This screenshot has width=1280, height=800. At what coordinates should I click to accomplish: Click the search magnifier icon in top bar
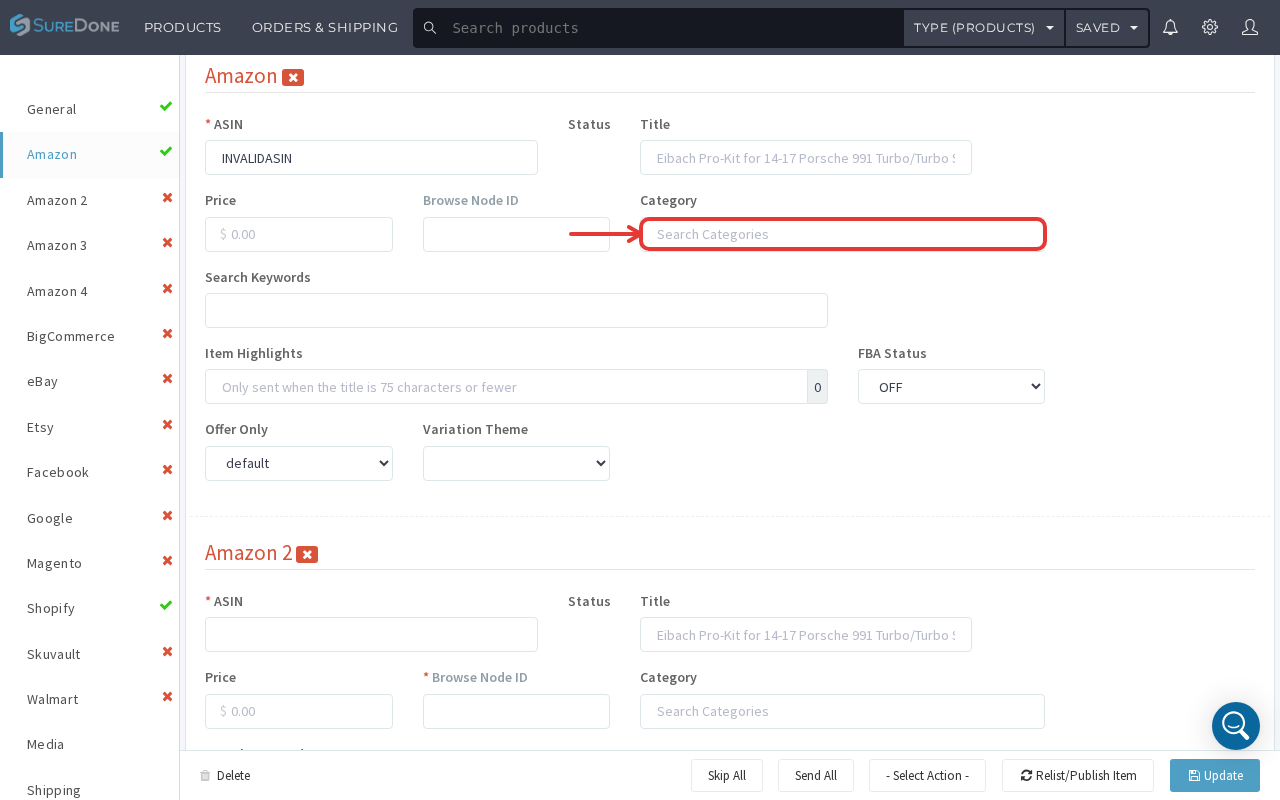coord(430,28)
